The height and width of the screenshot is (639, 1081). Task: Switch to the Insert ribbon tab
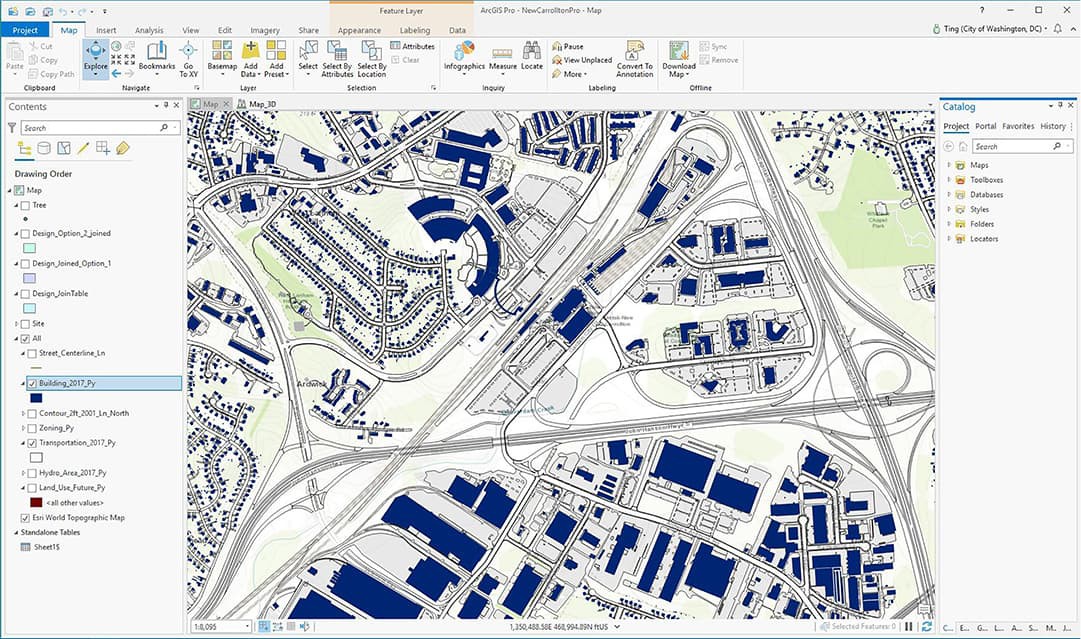106,30
